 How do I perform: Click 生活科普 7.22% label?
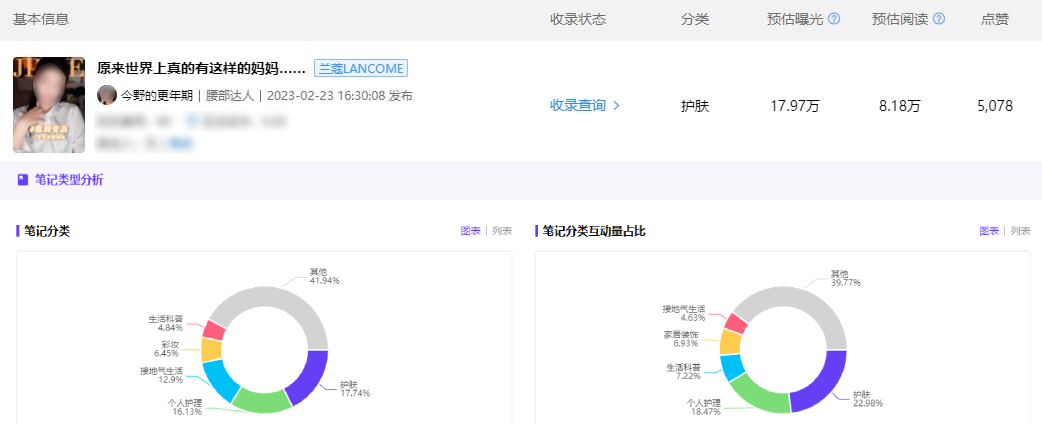(683, 372)
